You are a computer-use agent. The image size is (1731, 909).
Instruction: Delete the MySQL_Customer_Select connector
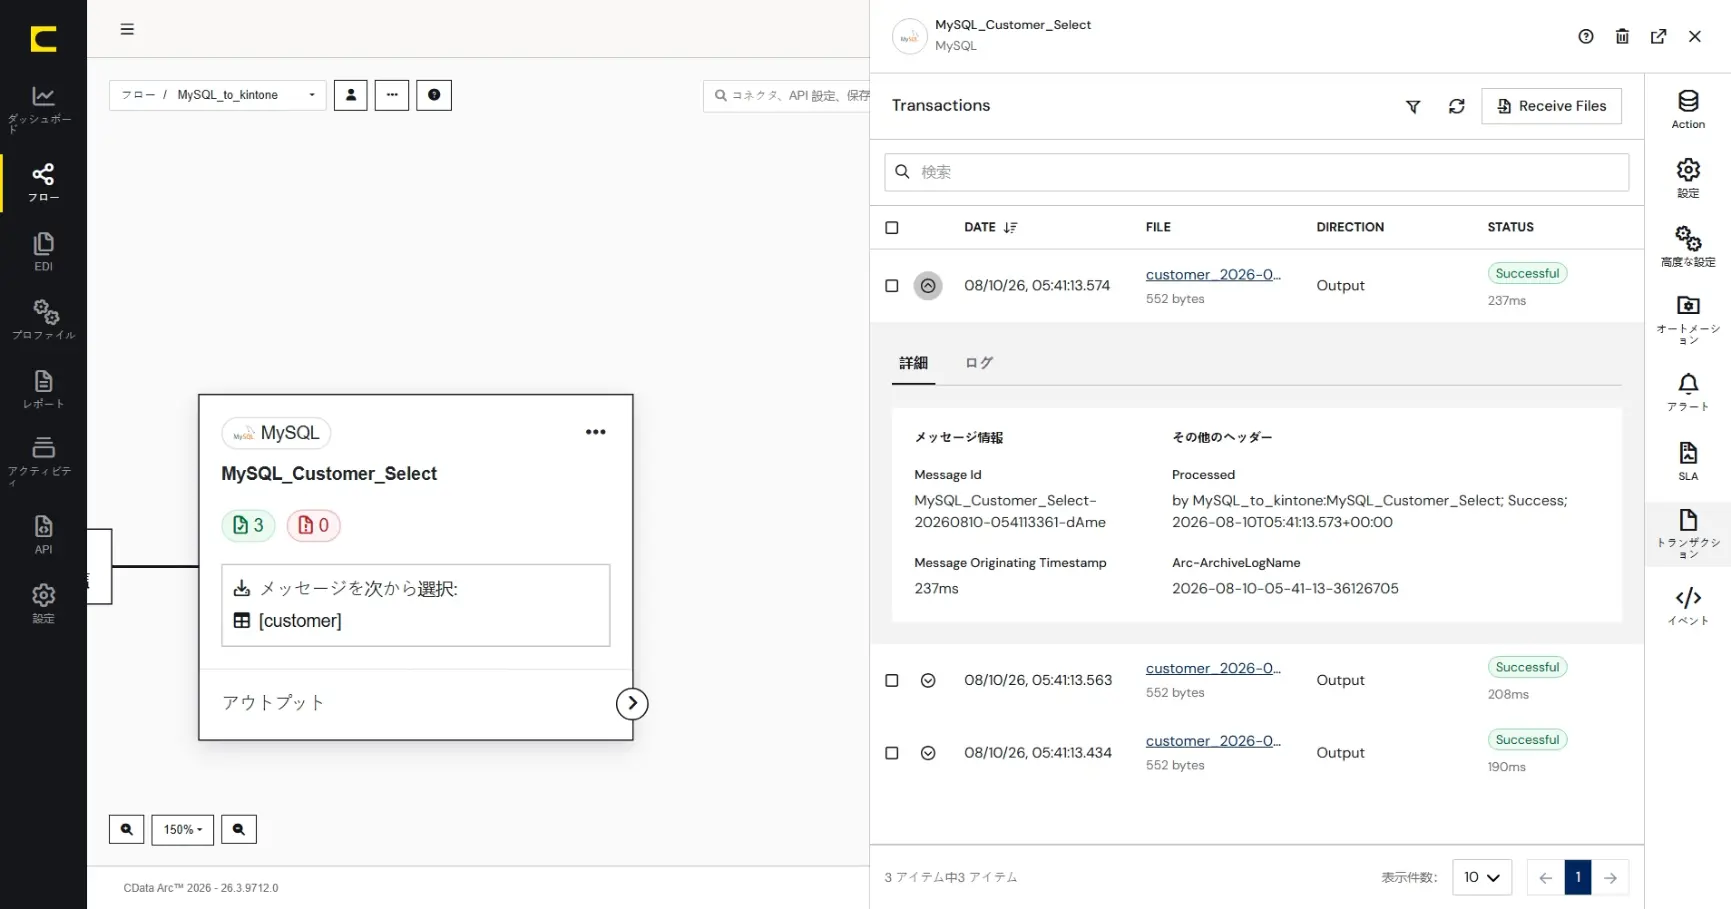[x=1622, y=36]
